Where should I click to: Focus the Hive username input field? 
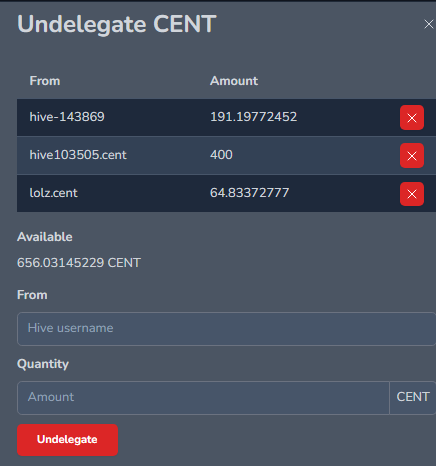[x=226, y=329]
